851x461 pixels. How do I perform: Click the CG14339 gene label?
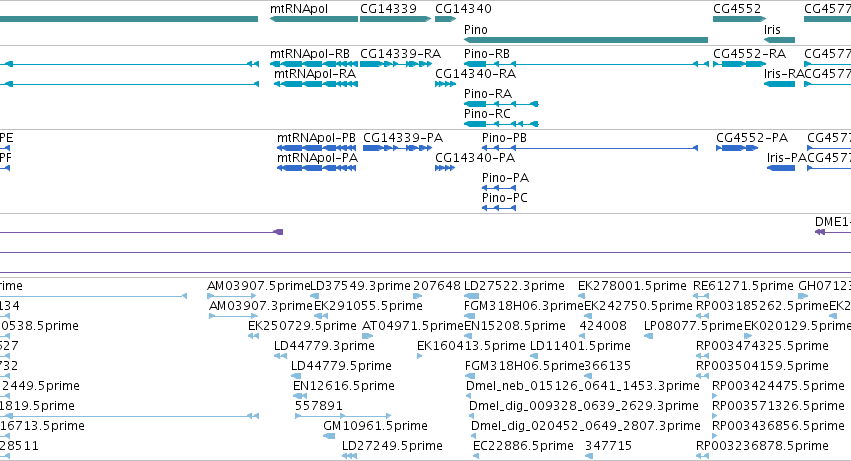[x=389, y=9]
